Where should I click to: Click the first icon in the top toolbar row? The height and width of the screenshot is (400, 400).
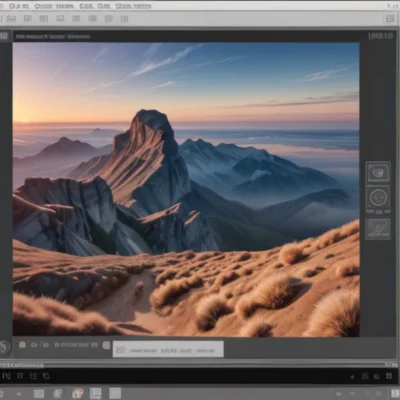pyautogui.click(x=11, y=19)
